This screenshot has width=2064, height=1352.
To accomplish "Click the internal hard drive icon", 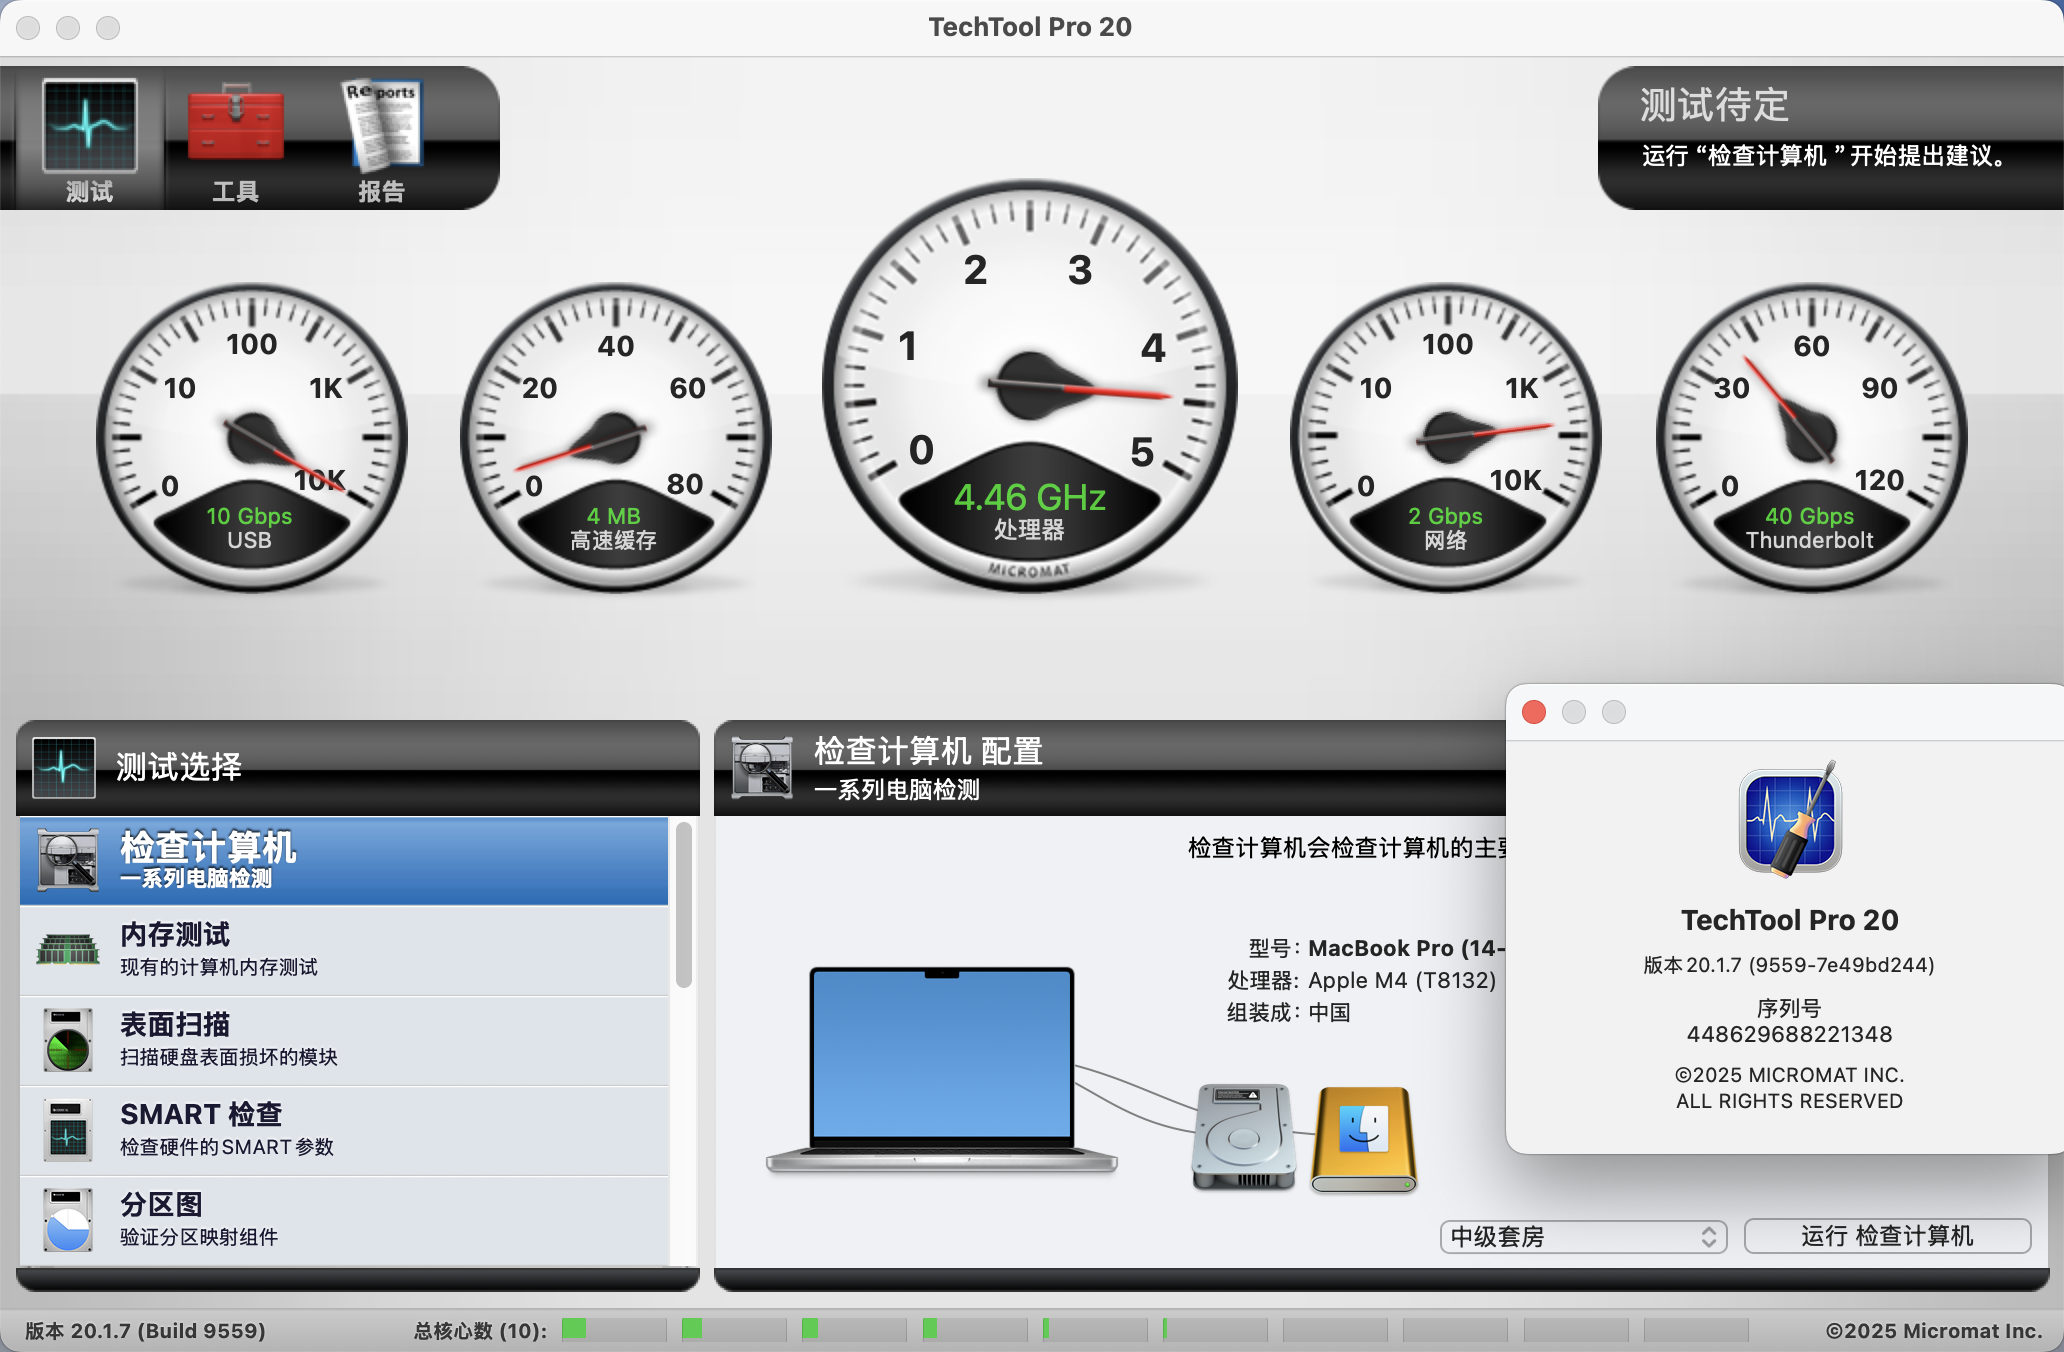I will coord(1243,1137).
